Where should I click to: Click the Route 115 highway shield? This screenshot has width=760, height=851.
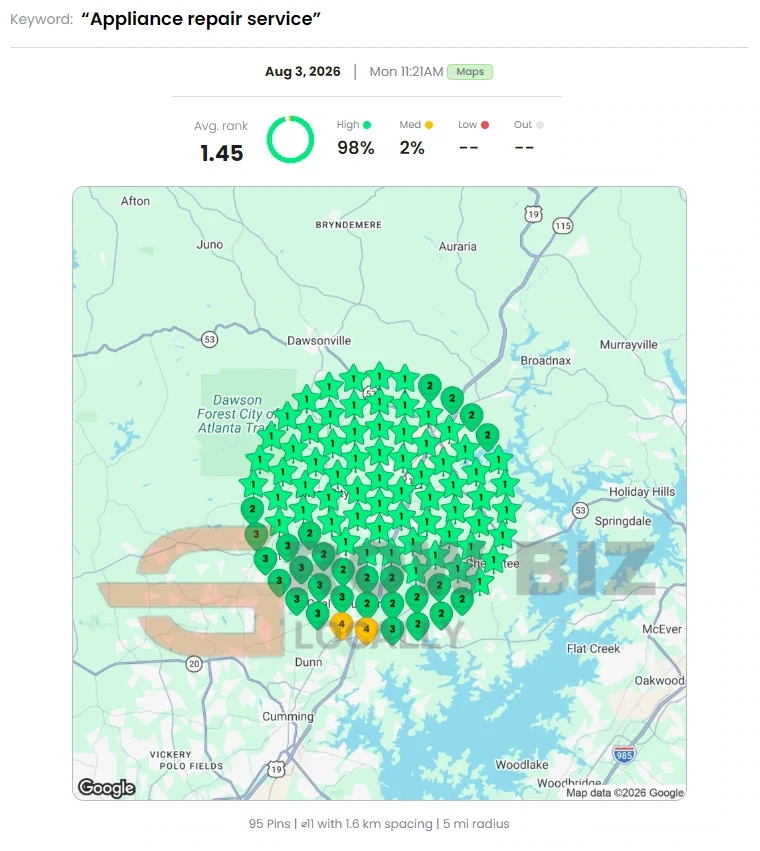pyautogui.click(x=562, y=226)
